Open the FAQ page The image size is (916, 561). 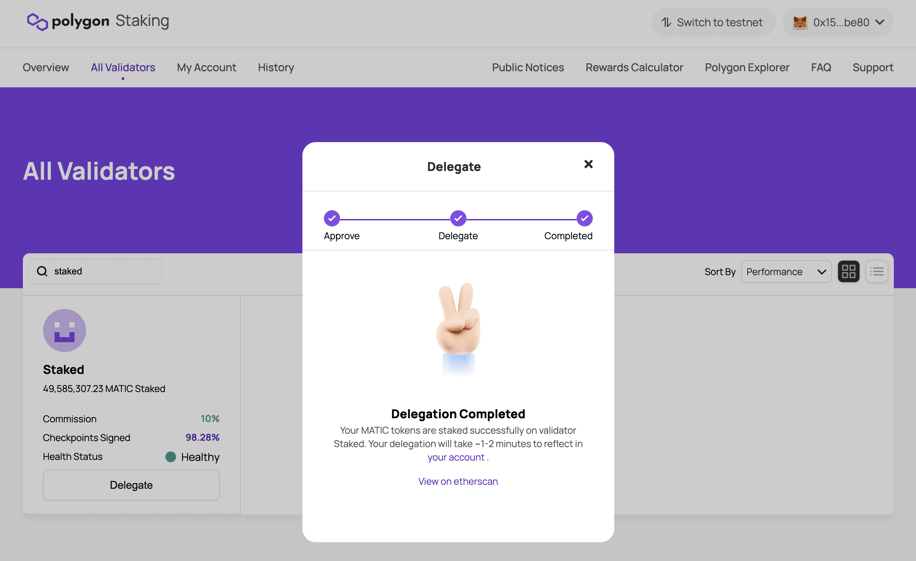[x=821, y=67]
